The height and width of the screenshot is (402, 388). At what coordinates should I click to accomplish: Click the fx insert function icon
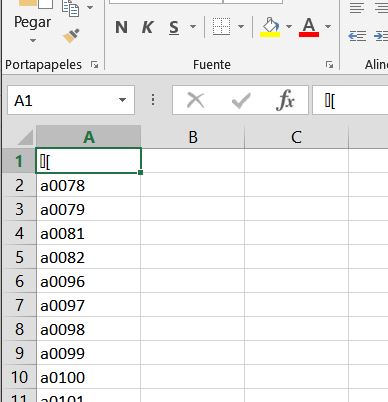[x=285, y=100]
